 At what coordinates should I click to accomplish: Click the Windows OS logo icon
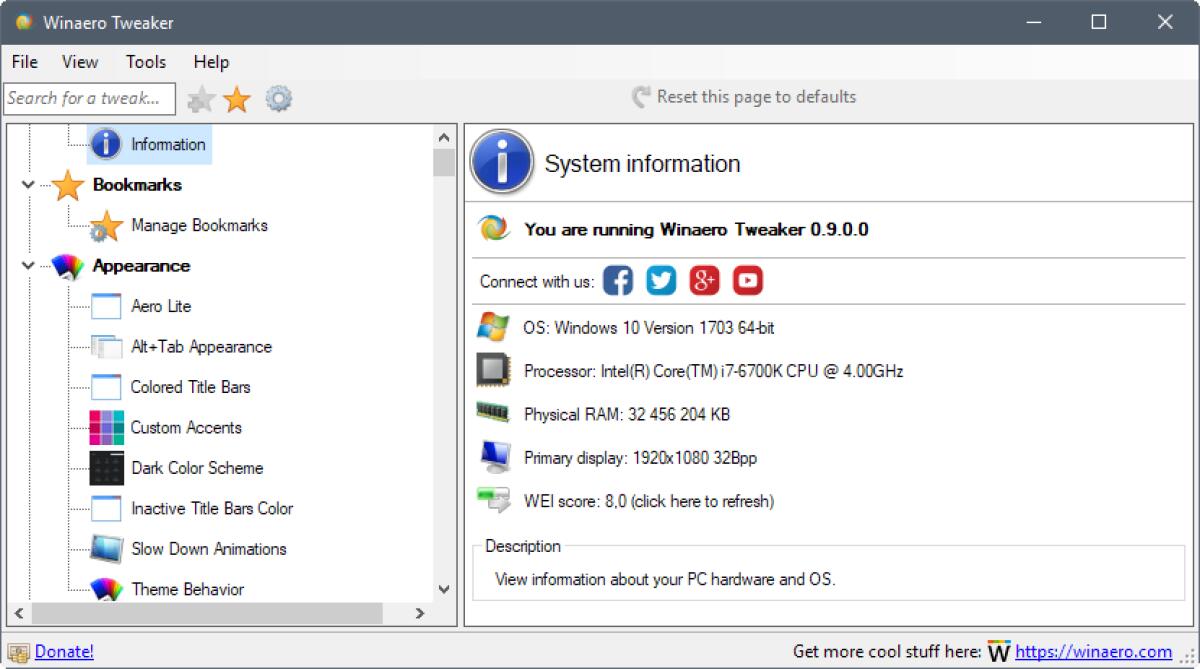(x=493, y=327)
